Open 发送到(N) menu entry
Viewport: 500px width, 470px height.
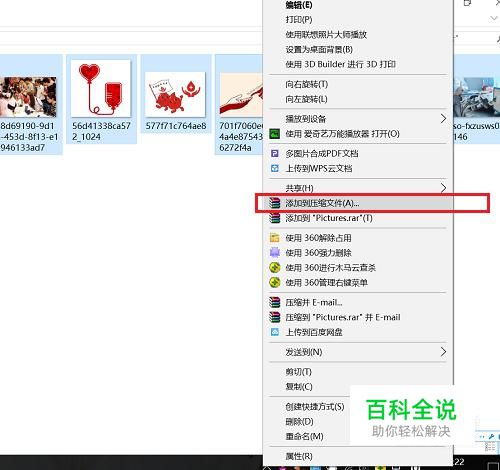[358, 352]
